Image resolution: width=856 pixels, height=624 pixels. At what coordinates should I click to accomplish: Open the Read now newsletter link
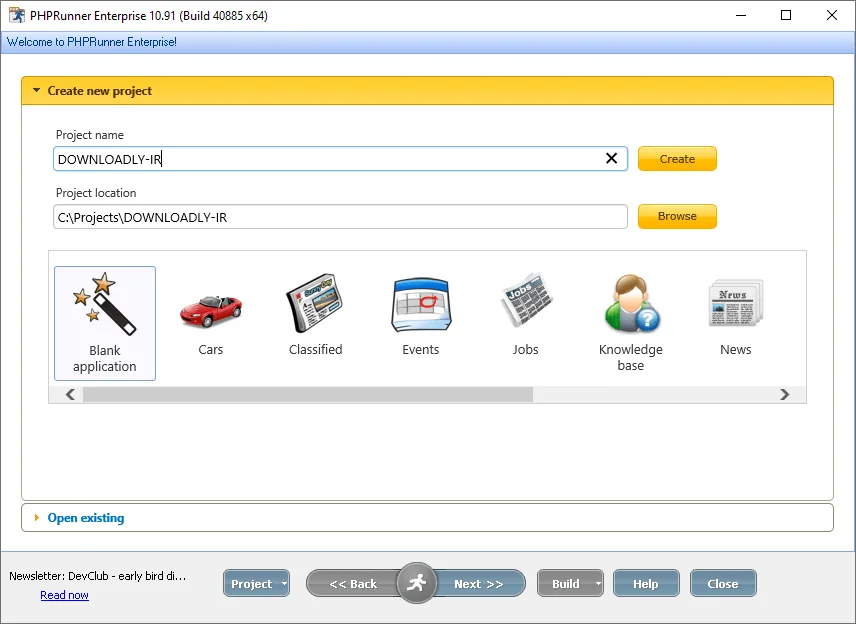point(64,595)
